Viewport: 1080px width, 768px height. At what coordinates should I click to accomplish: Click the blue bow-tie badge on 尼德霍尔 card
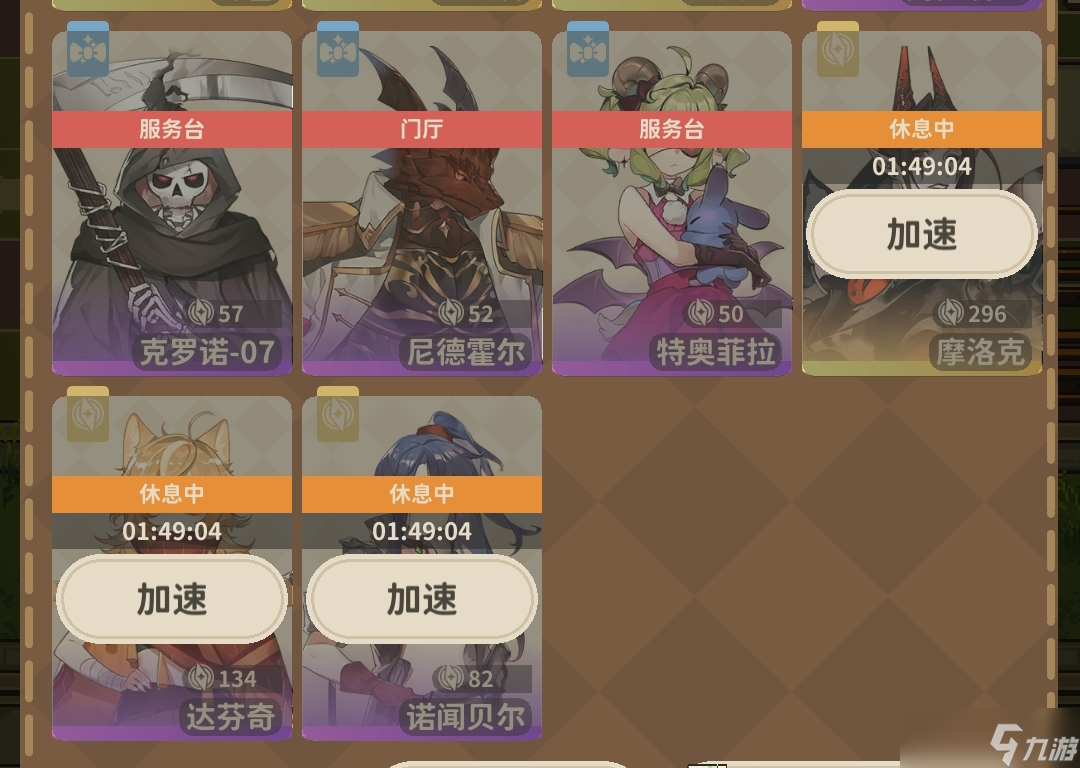coord(338,49)
